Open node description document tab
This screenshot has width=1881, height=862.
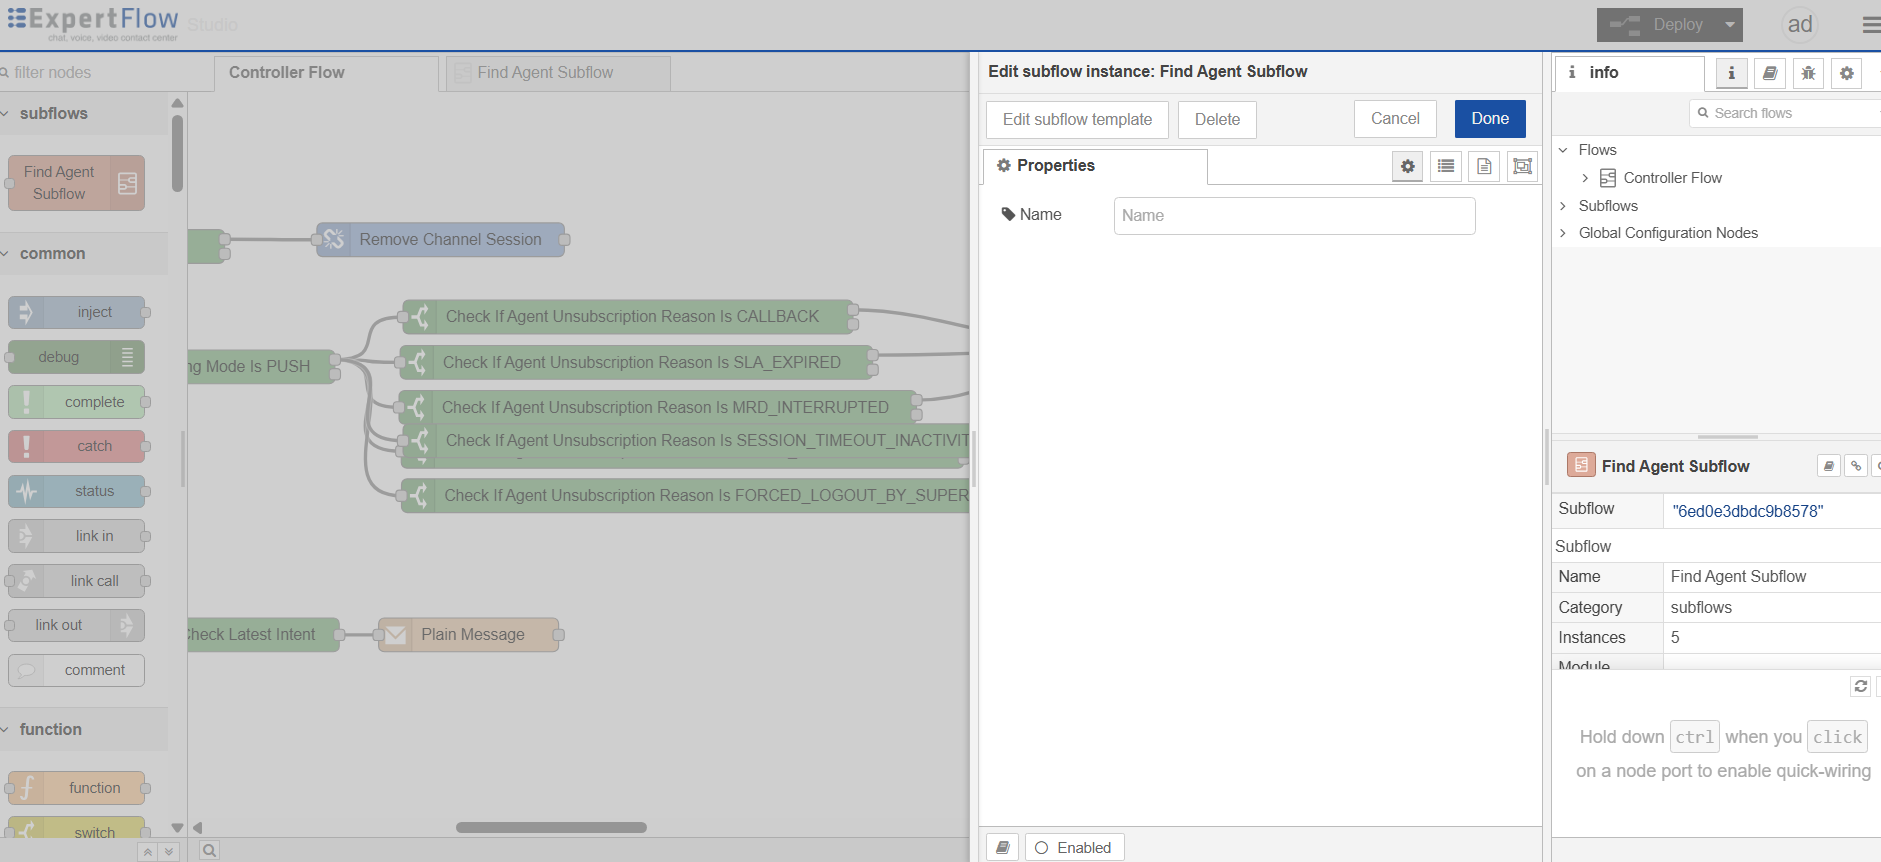pyautogui.click(x=1484, y=166)
